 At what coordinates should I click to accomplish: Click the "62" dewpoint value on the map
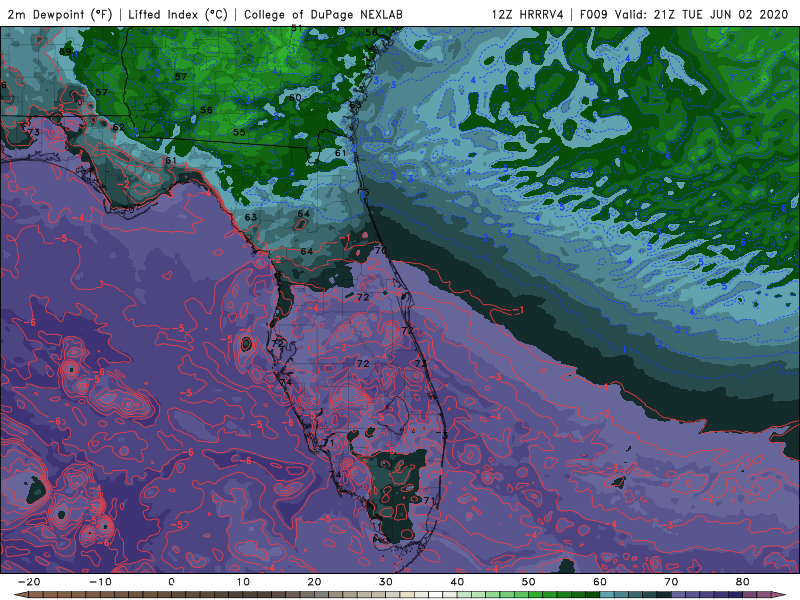pos(118,127)
